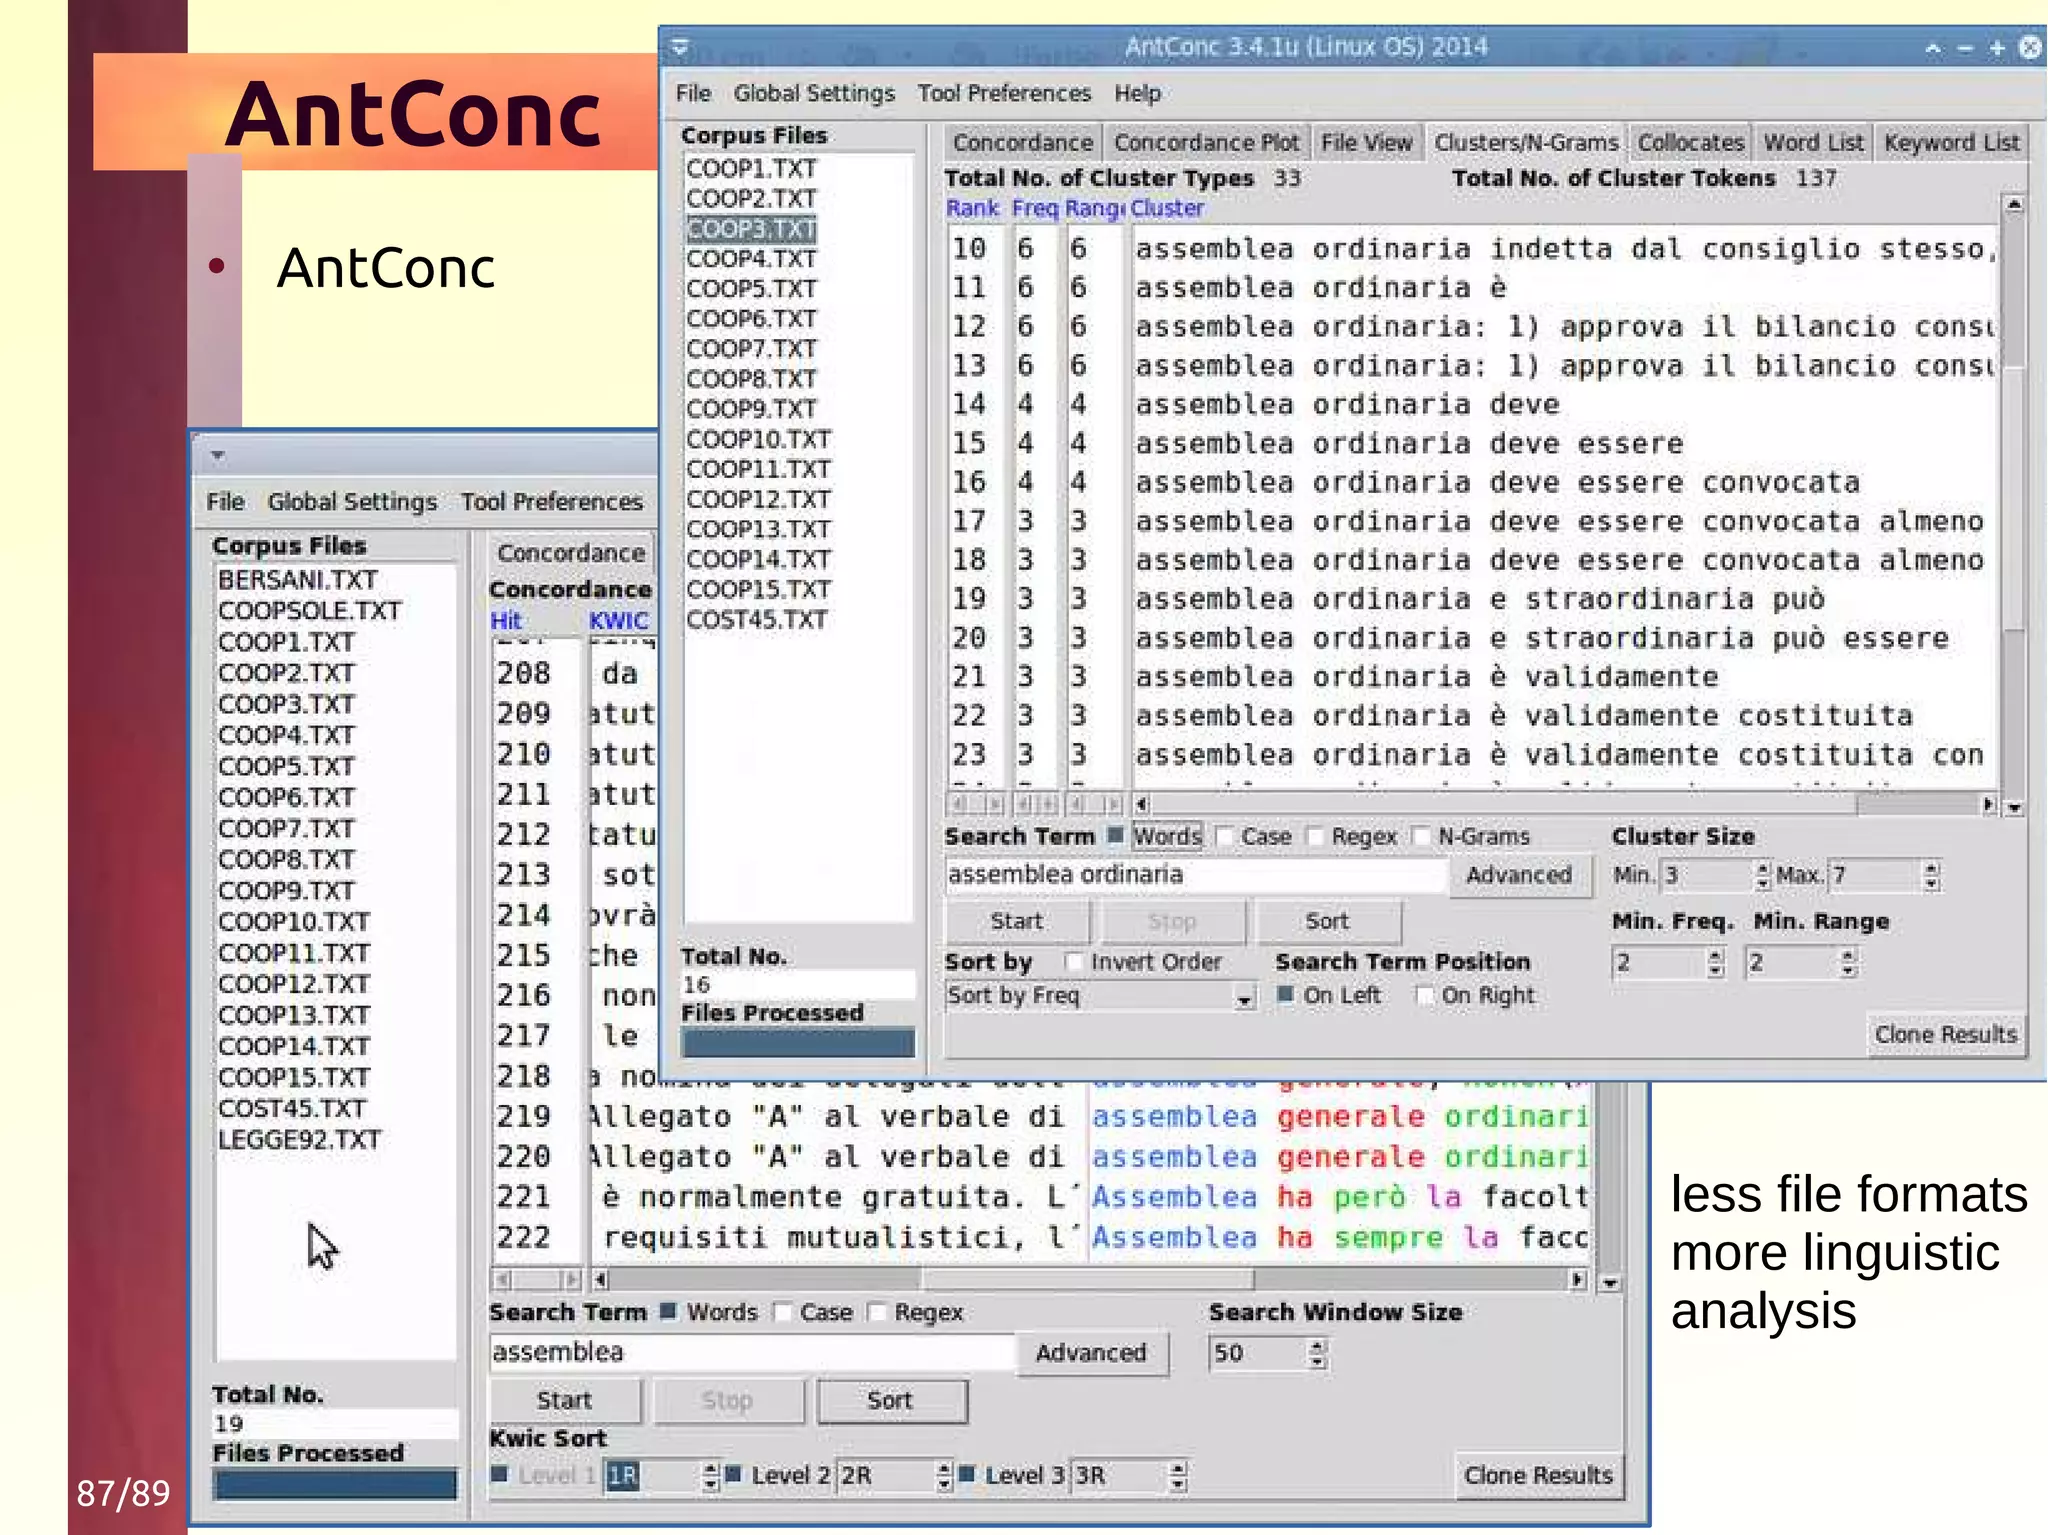Toggle the Words checkbox in Clusters search term
The image size is (2048, 1535).
(x=1116, y=835)
